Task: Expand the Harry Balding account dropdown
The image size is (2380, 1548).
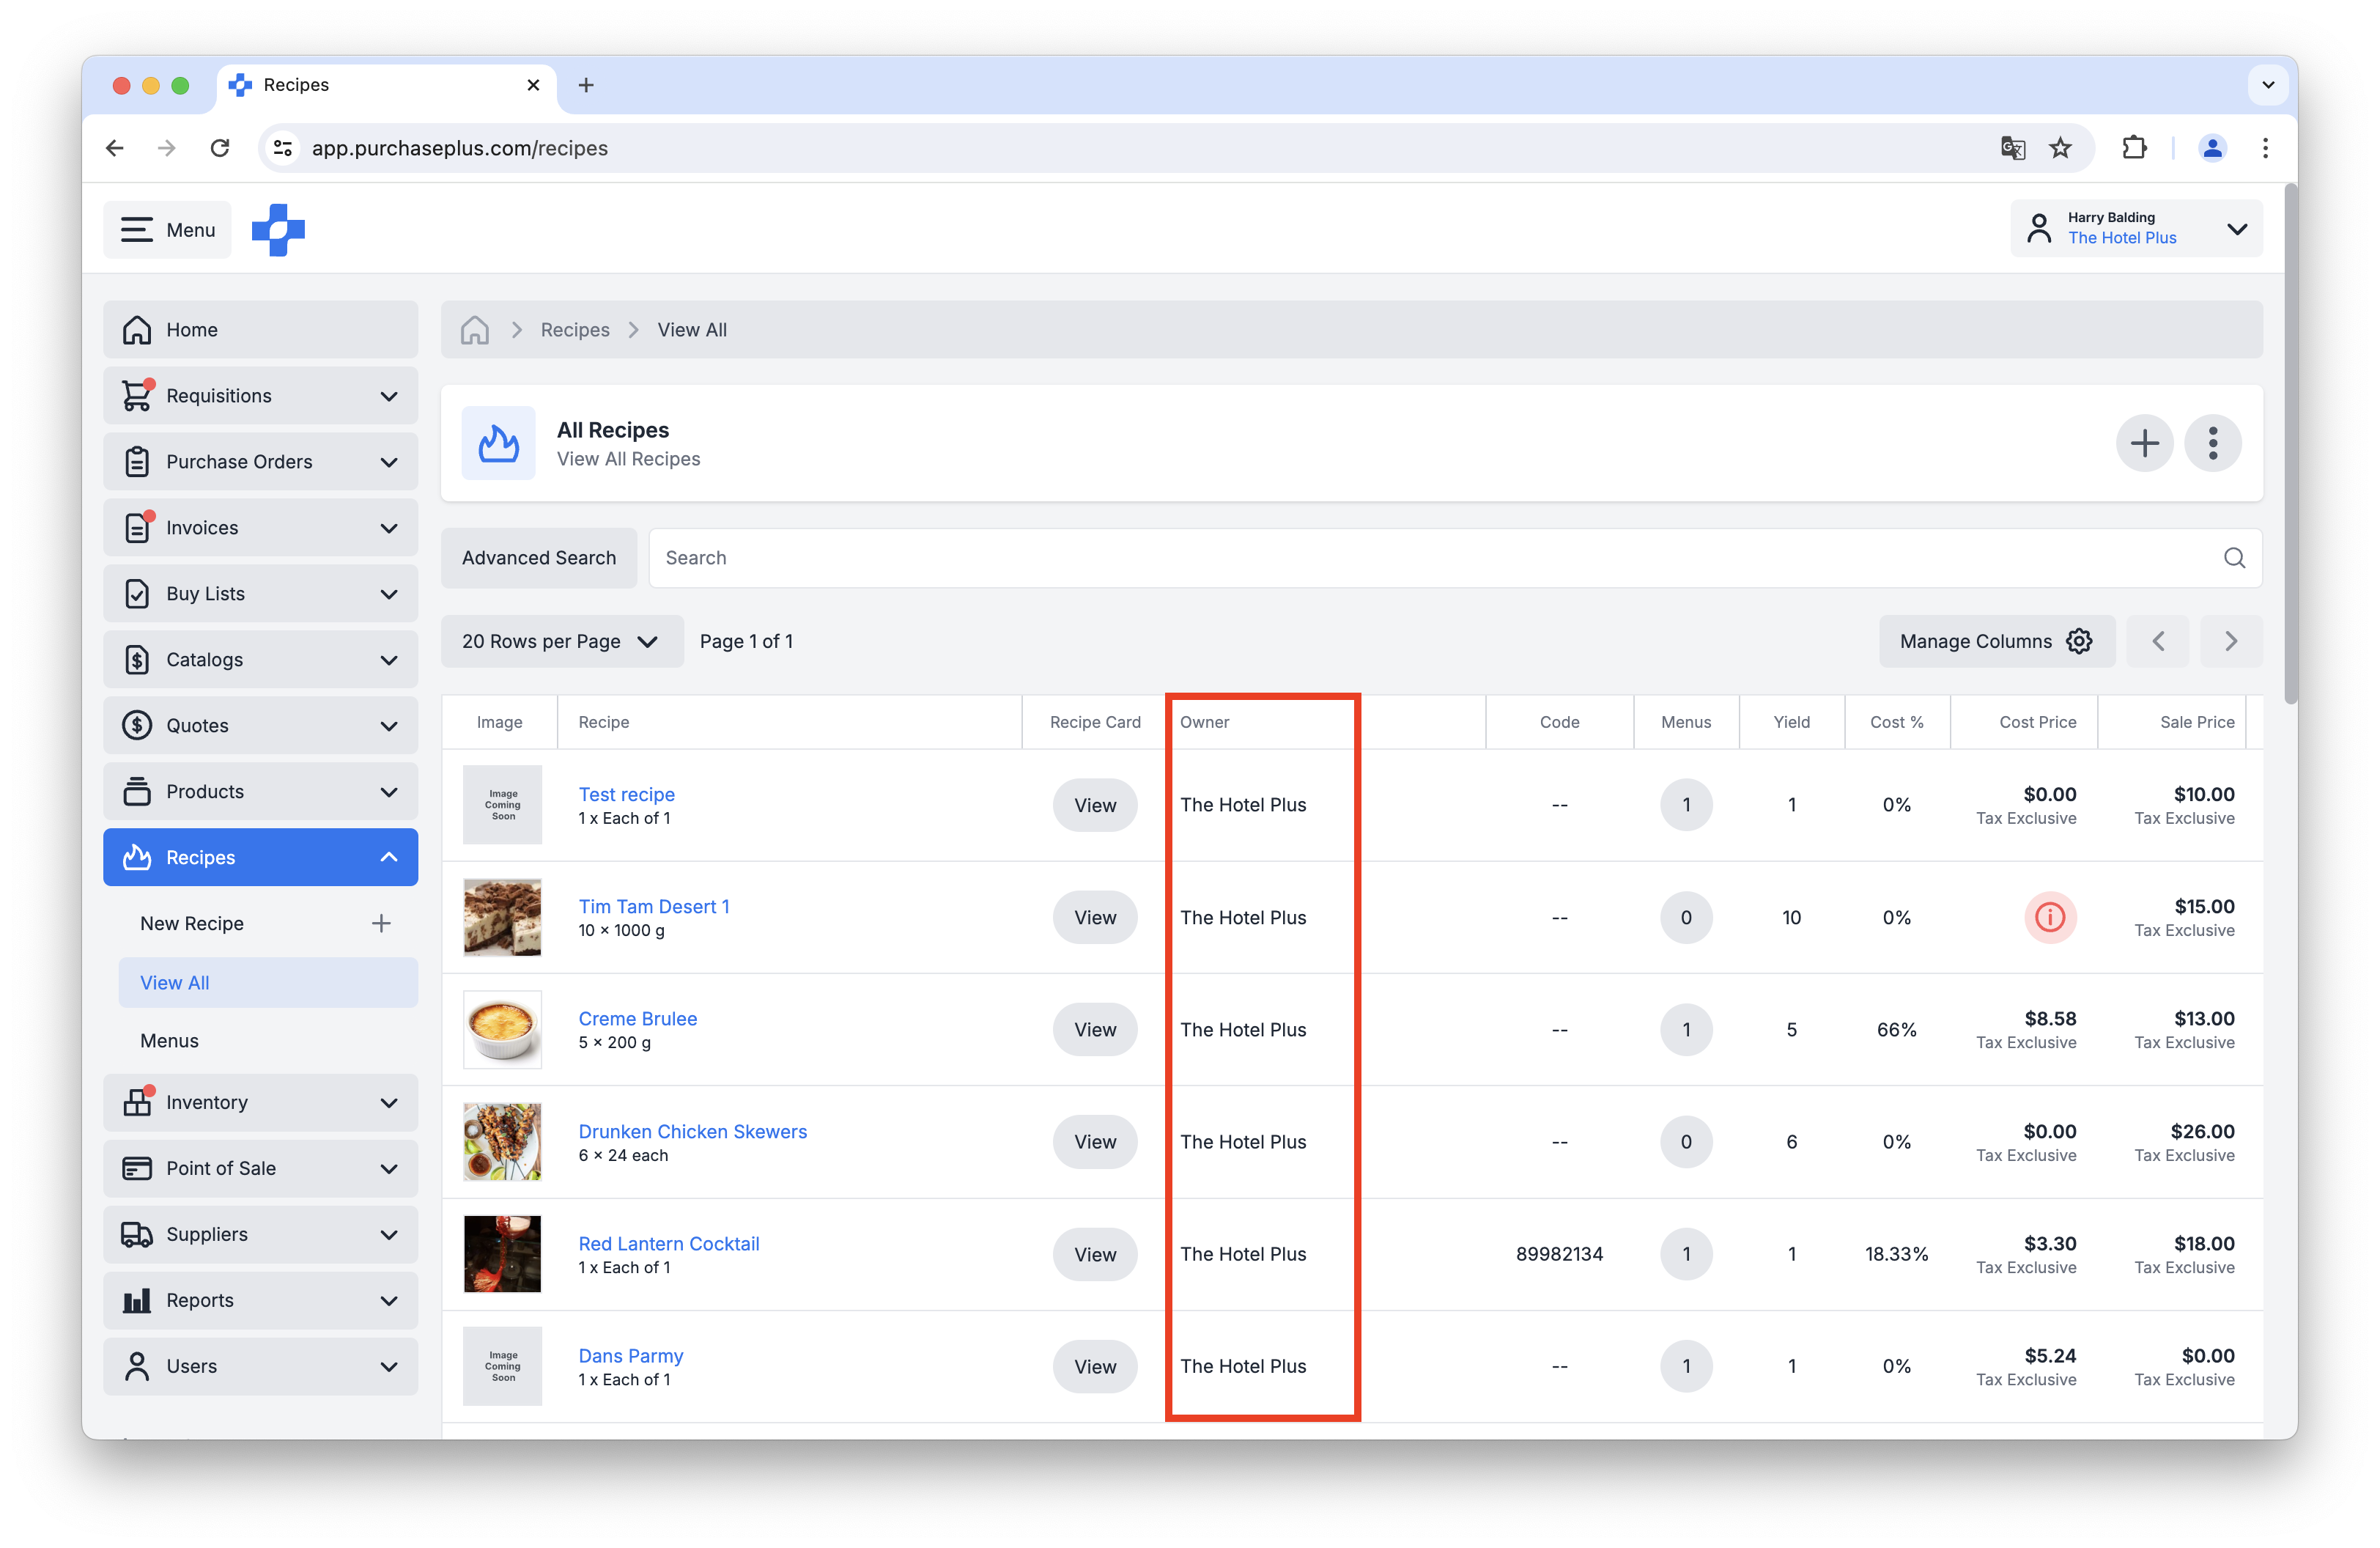Action: [2237, 229]
